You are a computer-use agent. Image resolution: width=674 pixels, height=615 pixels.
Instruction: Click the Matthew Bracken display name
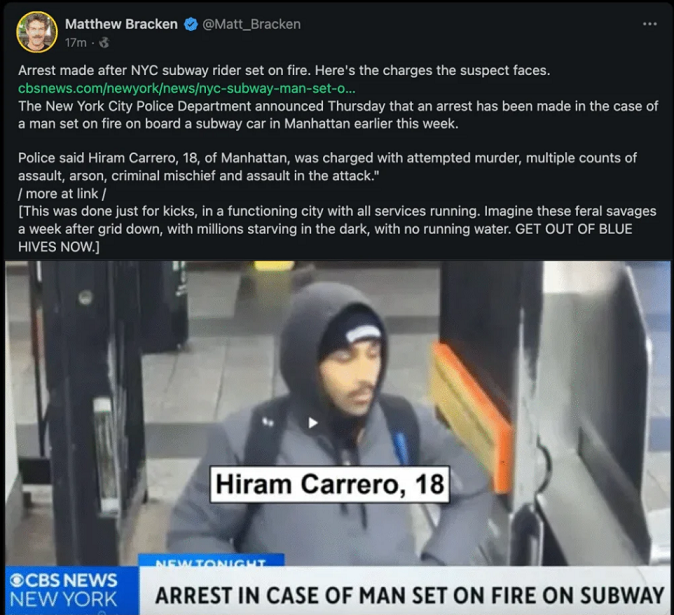121,24
